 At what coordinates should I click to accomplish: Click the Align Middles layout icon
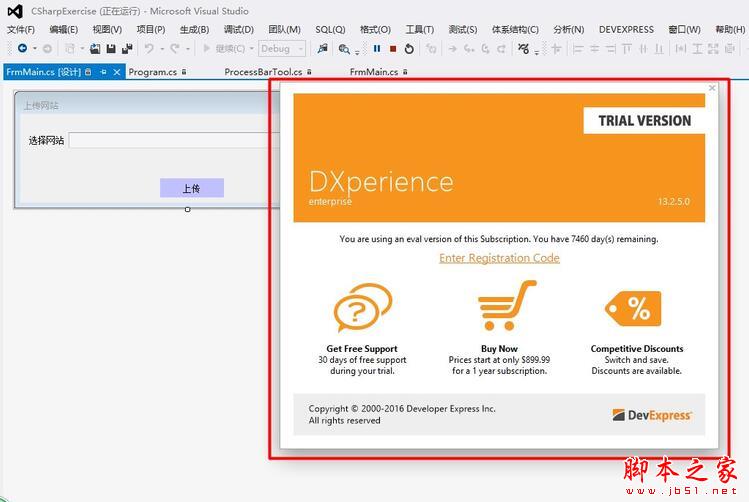[x=643, y=49]
